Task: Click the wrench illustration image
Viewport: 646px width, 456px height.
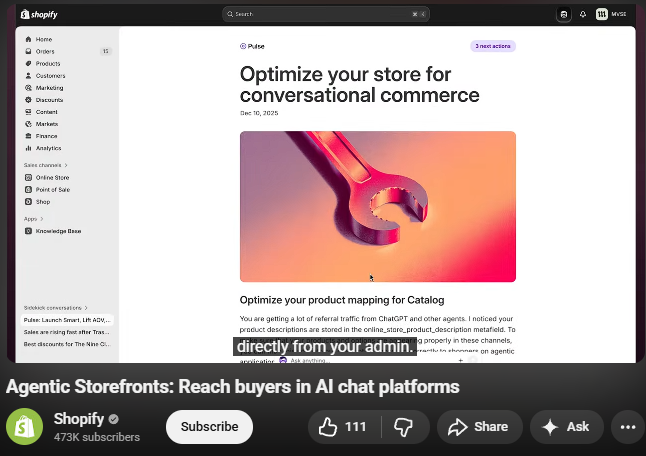Action: click(377, 206)
